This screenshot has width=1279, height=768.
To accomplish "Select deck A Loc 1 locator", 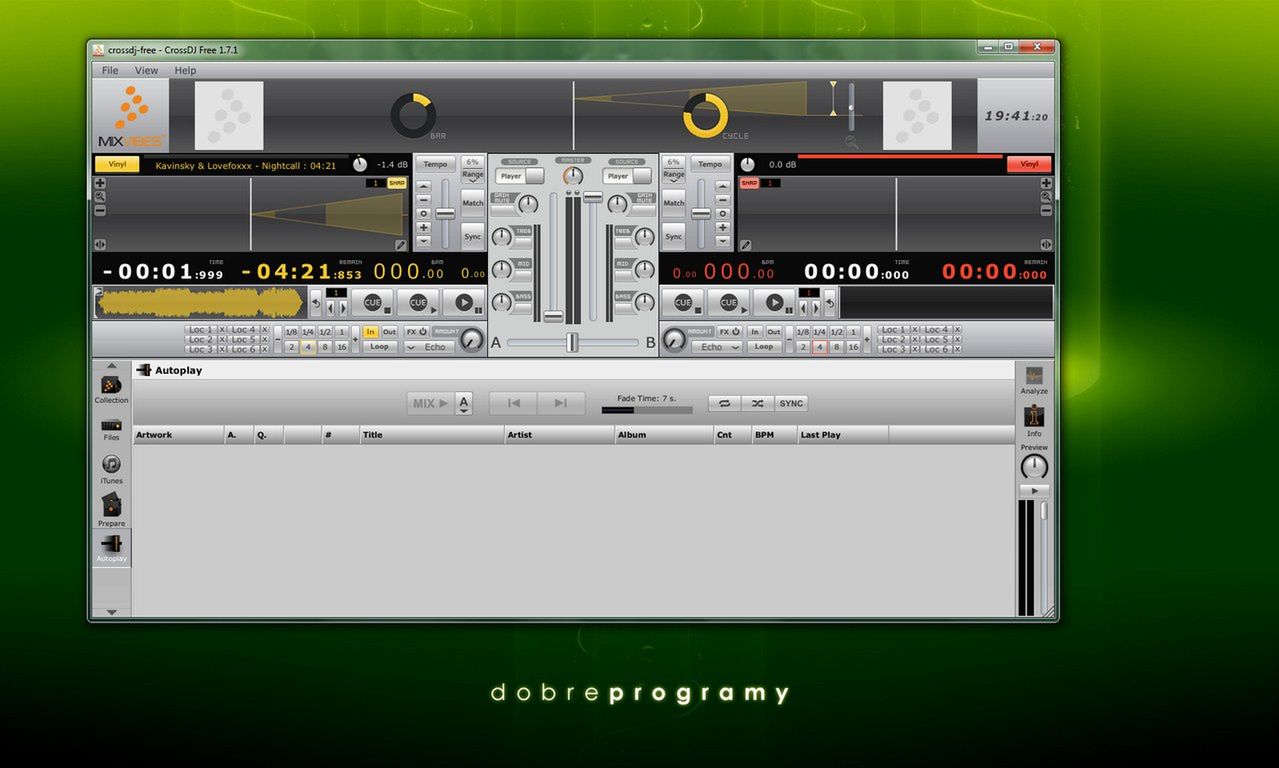I will (200, 330).
